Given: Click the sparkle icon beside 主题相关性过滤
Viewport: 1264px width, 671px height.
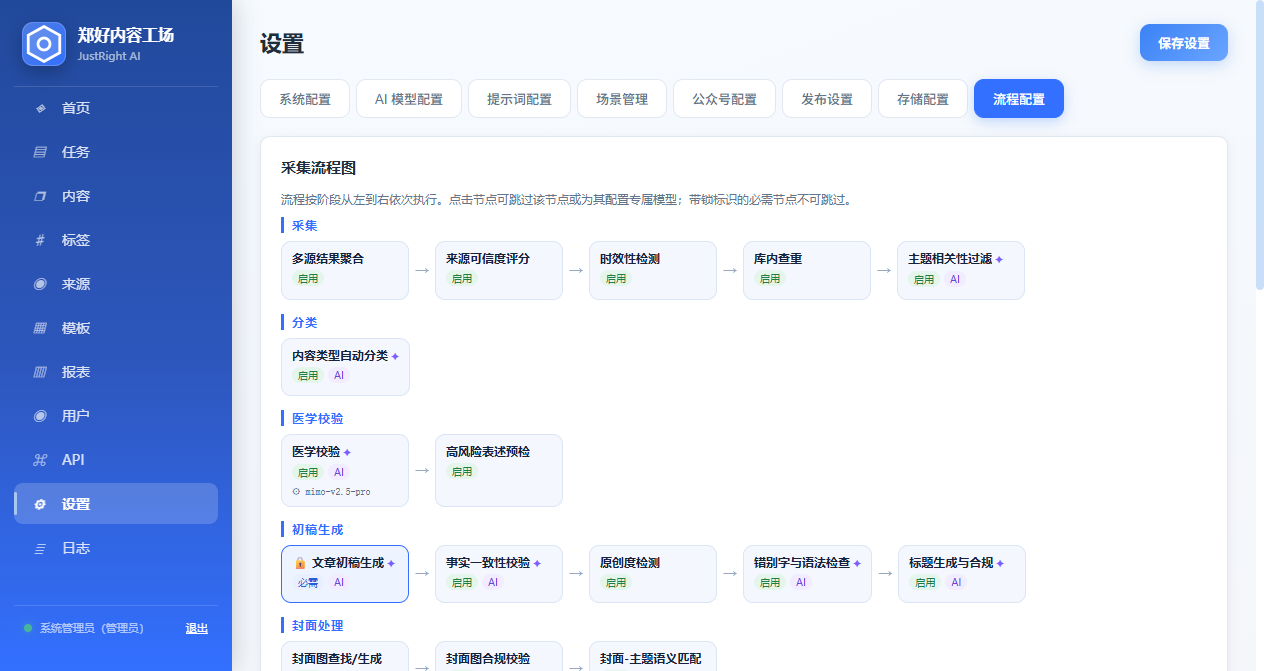Looking at the screenshot, I should [999, 259].
